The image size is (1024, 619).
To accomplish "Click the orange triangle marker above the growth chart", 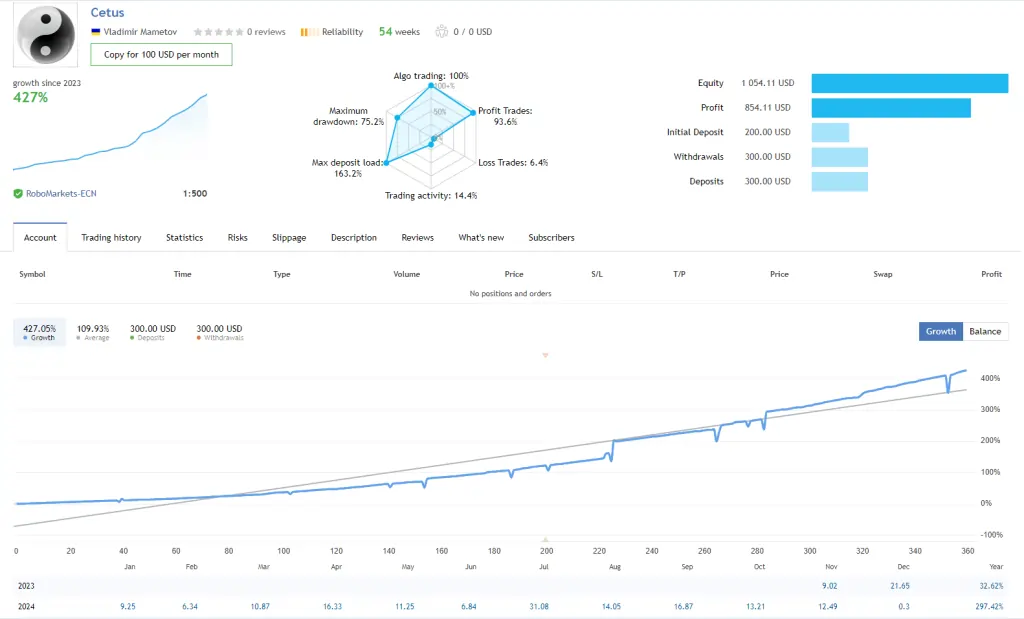I will (545, 355).
